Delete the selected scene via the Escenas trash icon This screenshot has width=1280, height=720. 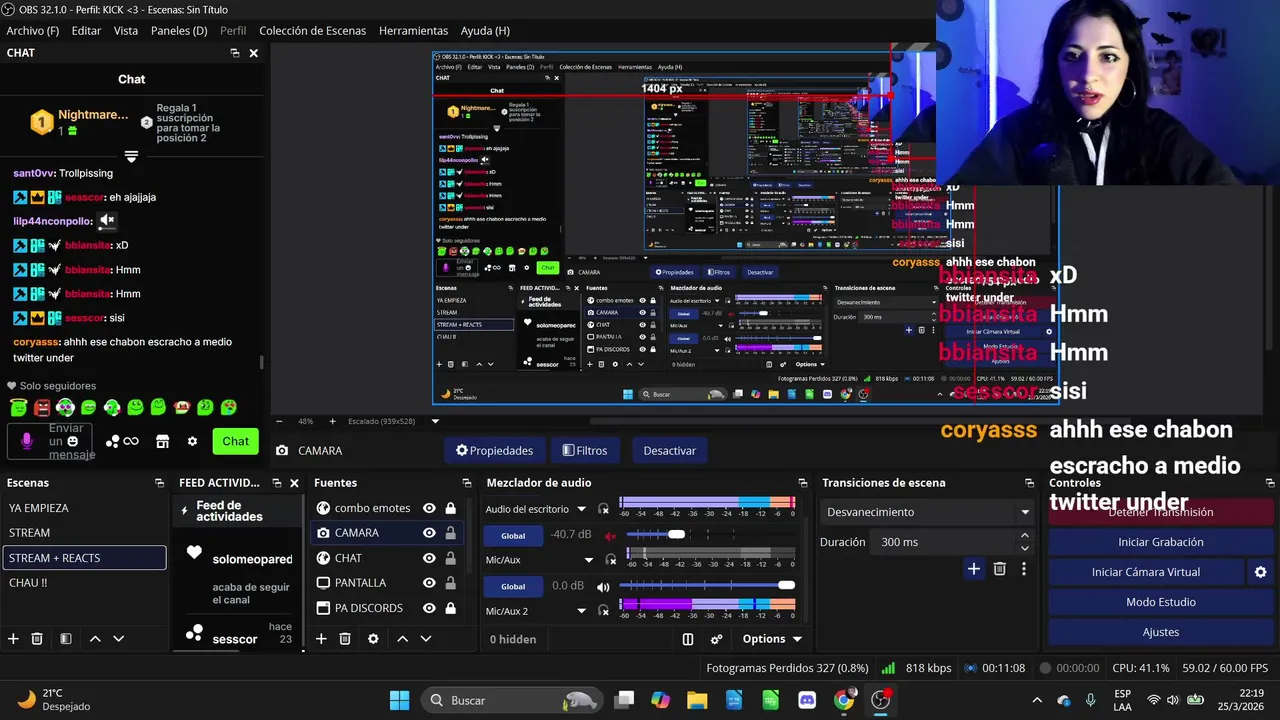tap(37, 639)
